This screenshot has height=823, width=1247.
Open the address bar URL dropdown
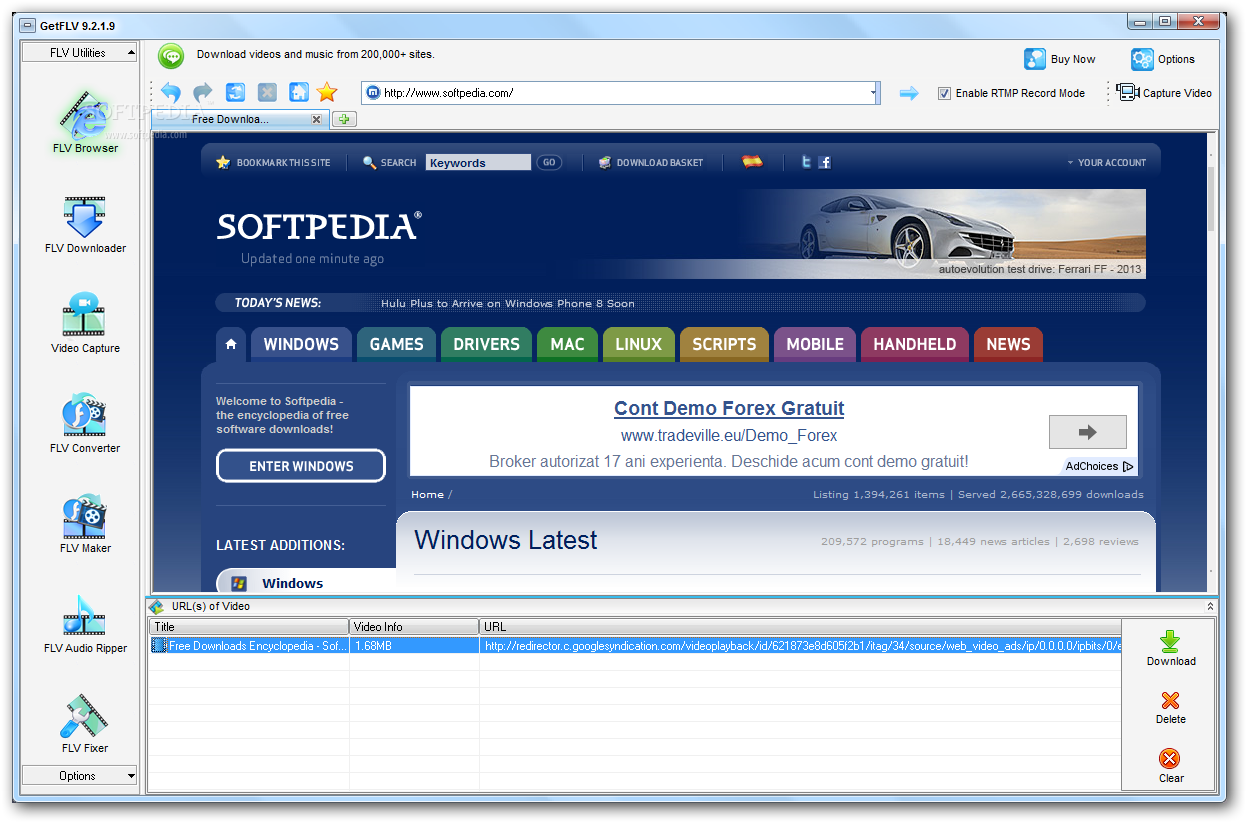(873, 93)
